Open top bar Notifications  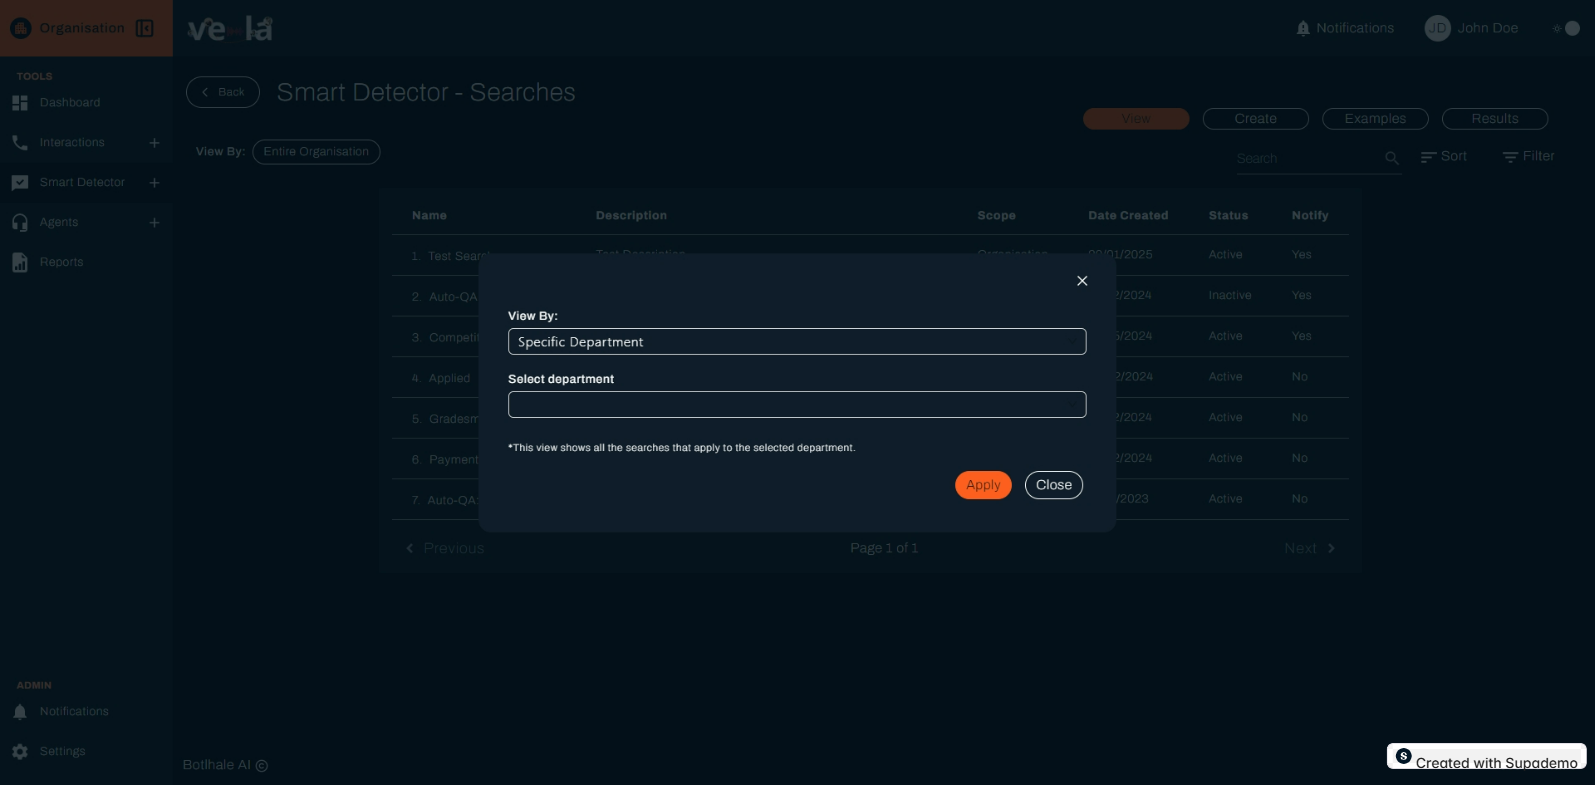click(x=1345, y=28)
